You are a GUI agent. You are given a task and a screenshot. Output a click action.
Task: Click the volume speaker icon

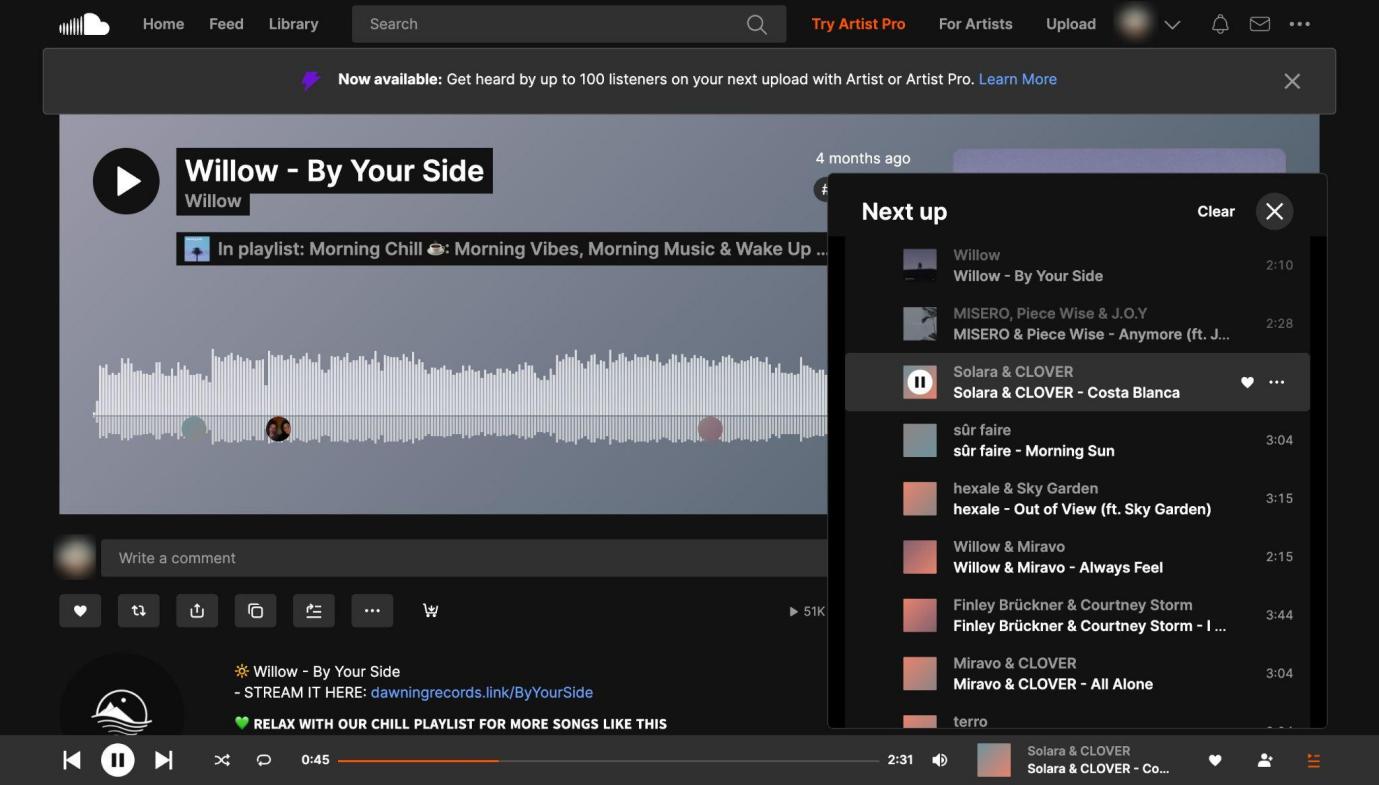coord(940,760)
